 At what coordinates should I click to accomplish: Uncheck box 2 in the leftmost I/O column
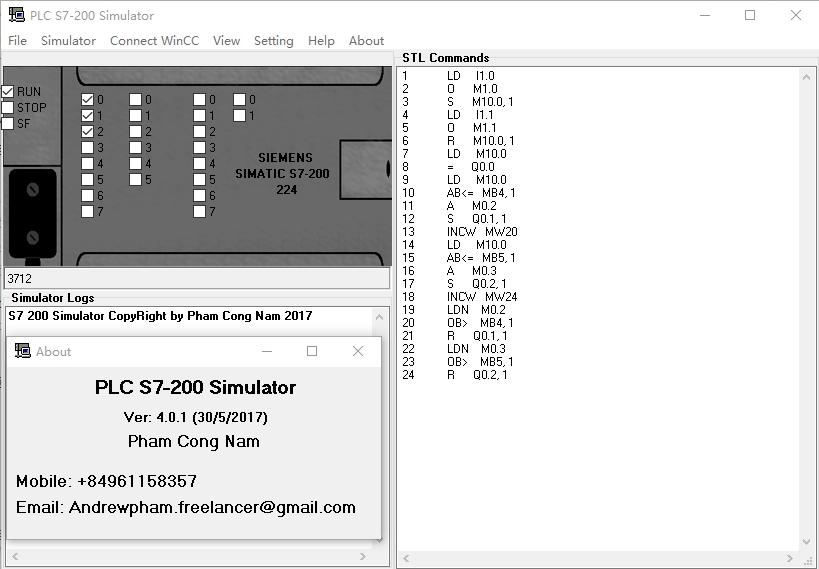88,132
